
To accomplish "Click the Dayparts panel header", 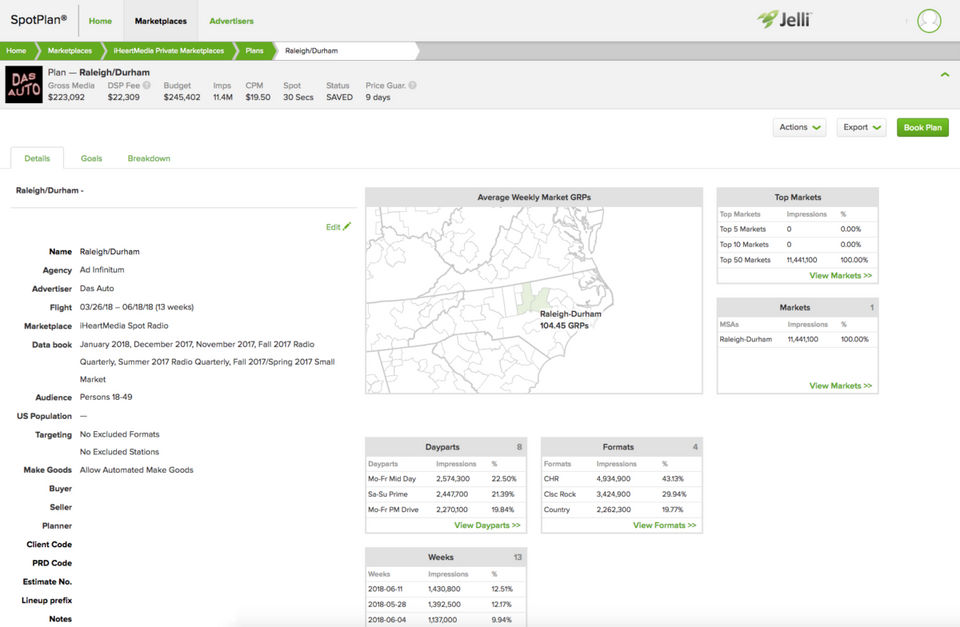I will tap(446, 447).
